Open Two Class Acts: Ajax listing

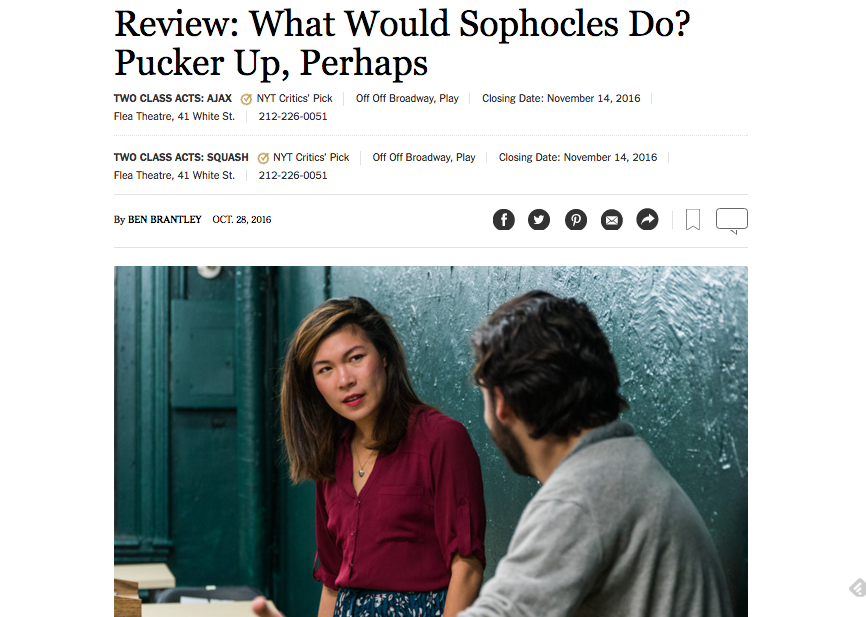coord(173,98)
